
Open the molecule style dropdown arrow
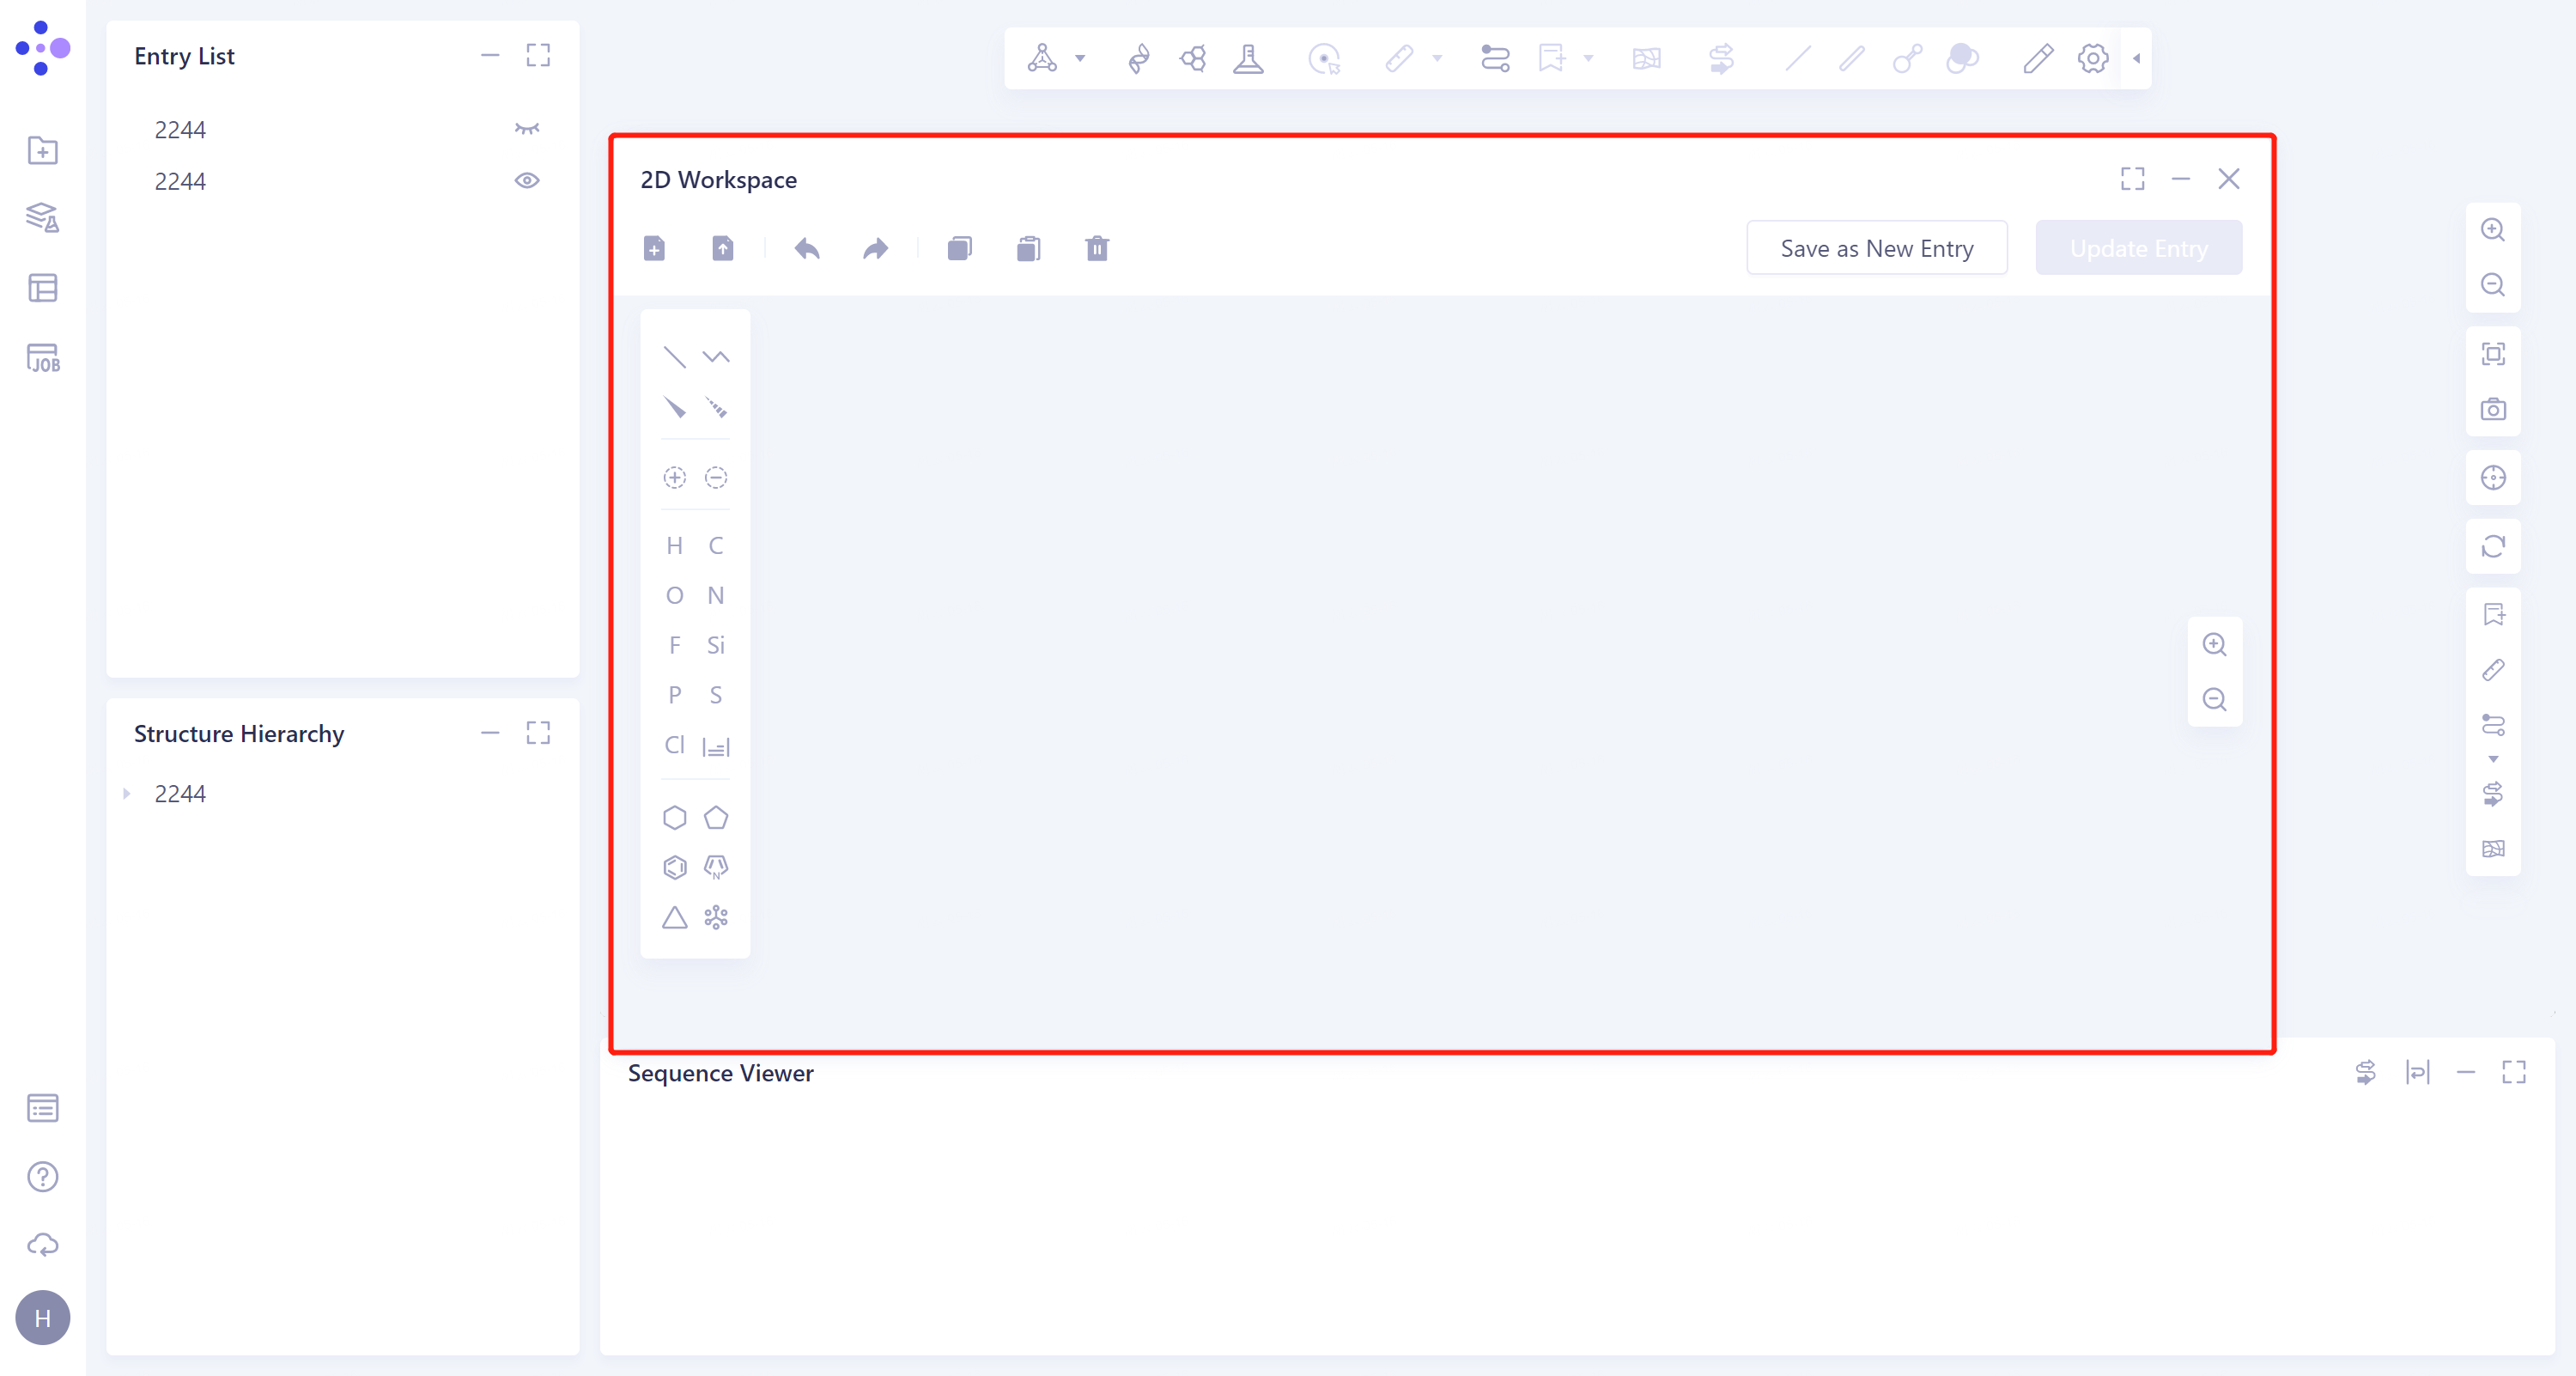point(1080,58)
